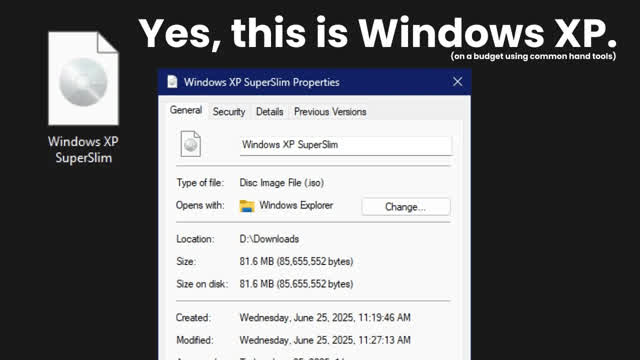Select the Modified date 11:27:13 AM value
The image size is (640, 360).
[325, 340]
